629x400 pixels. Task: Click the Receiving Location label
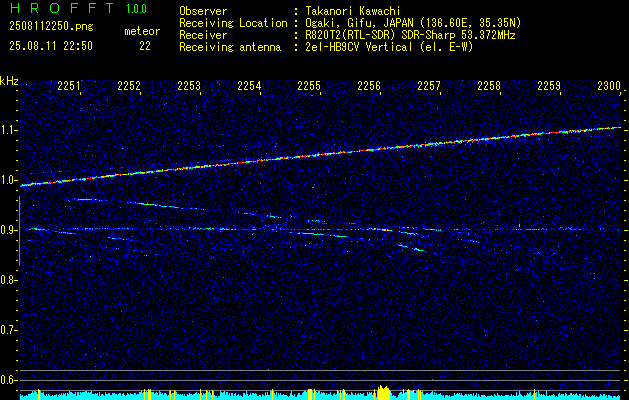[x=233, y=23]
